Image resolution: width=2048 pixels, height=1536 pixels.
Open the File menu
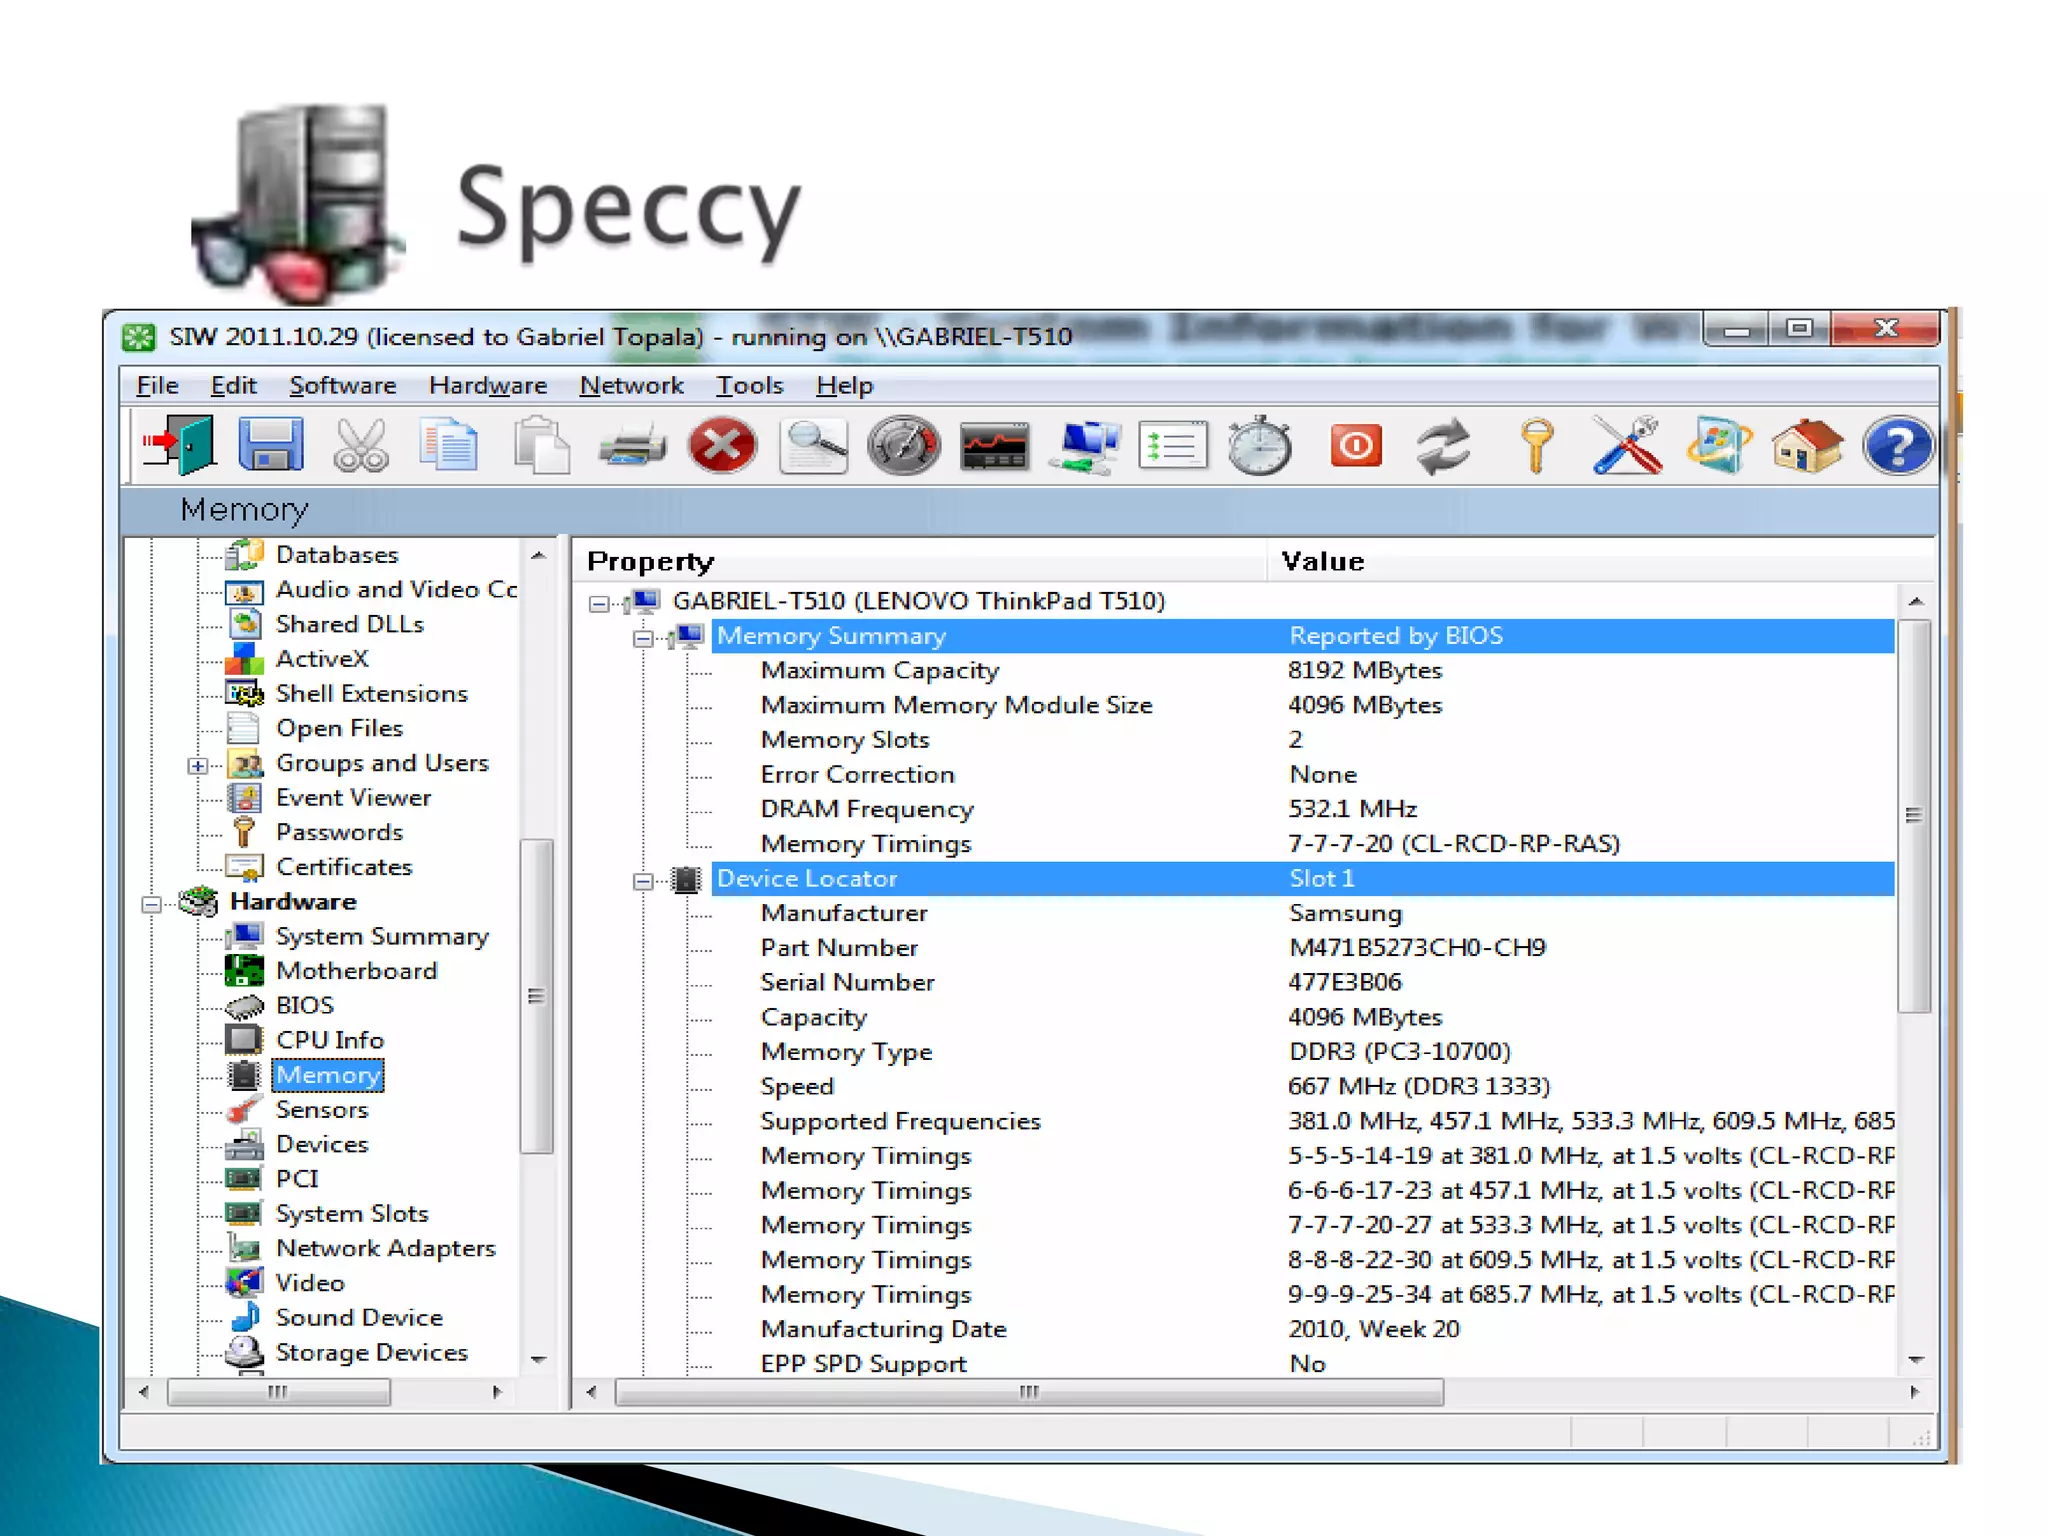[x=157, y=386]
